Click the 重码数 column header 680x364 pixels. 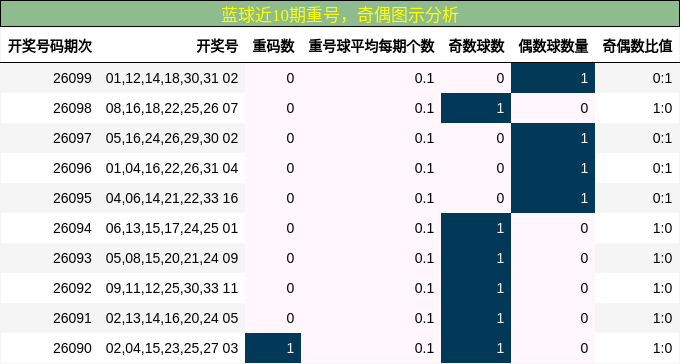point(273,46)
